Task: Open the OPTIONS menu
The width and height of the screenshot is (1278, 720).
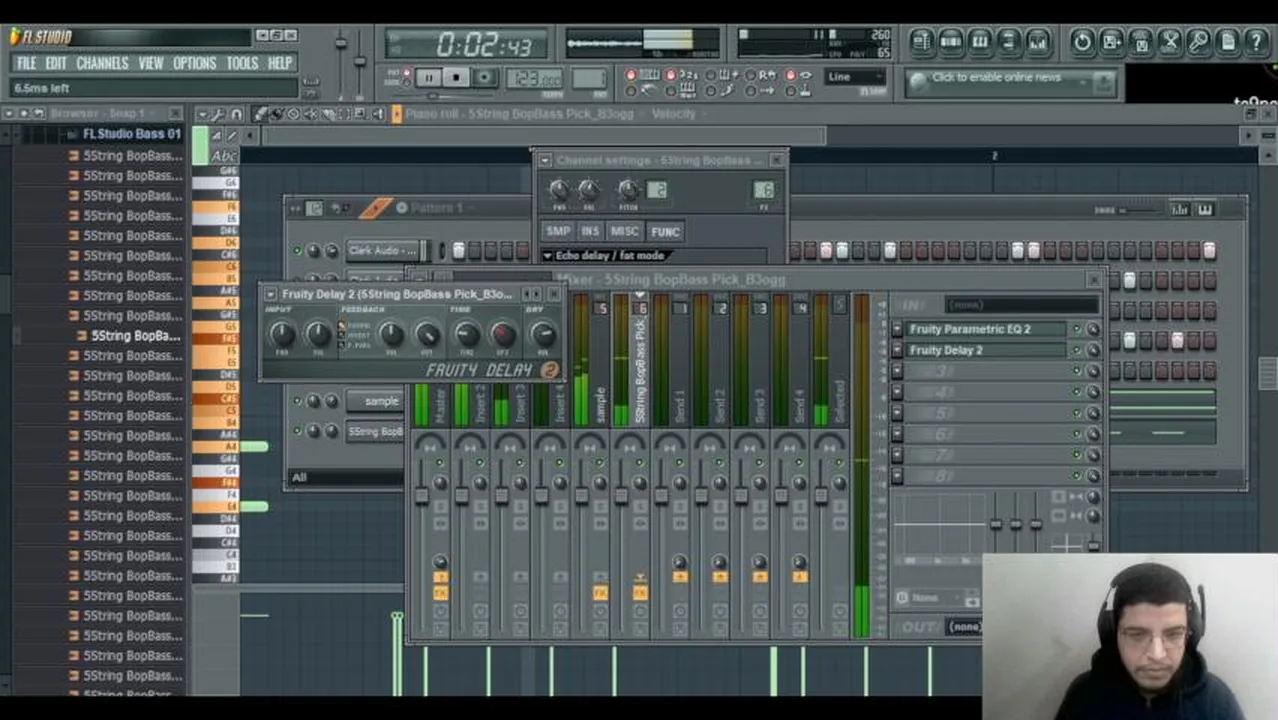Action: point(194,63)
